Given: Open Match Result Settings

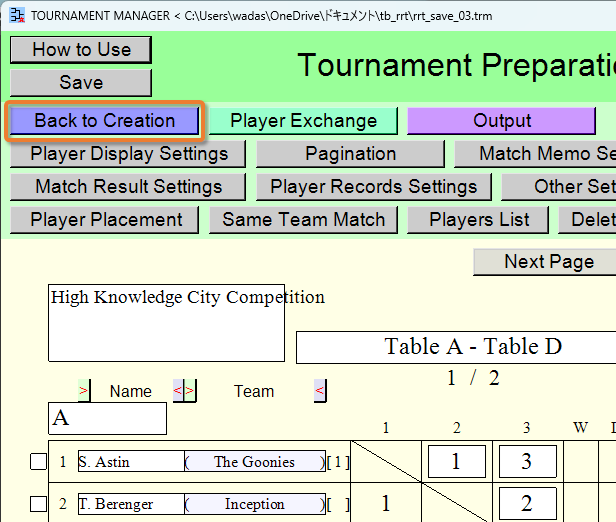Looking at the screenshot, I should point(128,187).
